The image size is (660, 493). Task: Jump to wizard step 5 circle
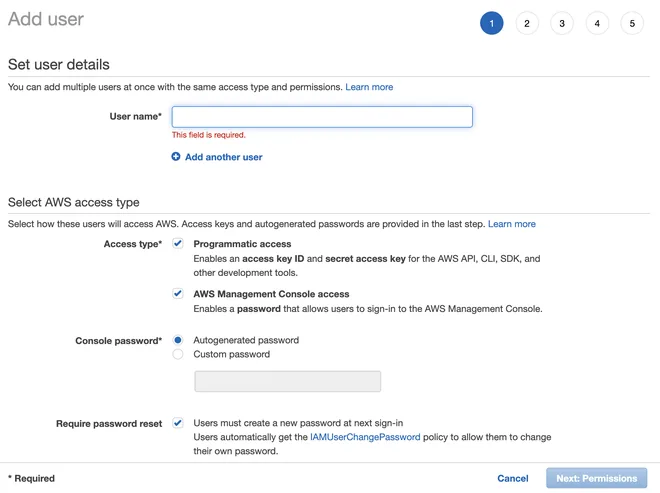(632, 23)
